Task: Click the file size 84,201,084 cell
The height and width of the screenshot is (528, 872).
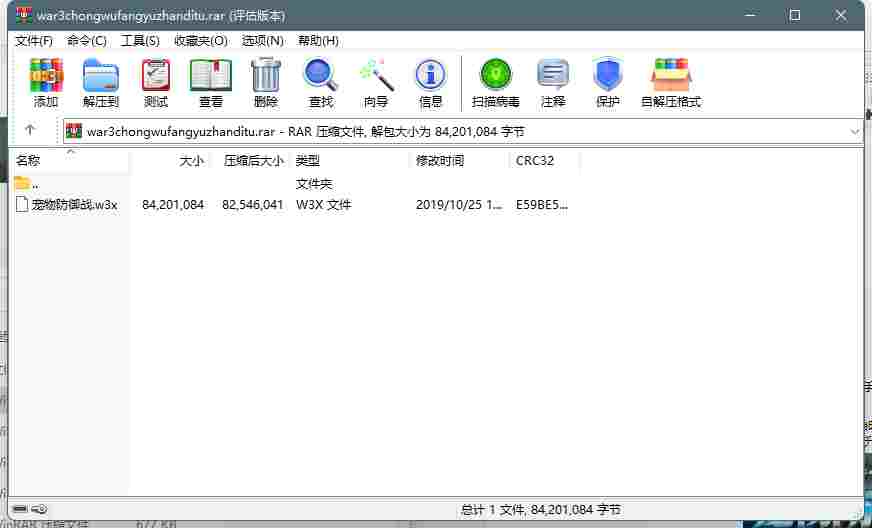Action: pyautogui.click(x=173, y=205)
